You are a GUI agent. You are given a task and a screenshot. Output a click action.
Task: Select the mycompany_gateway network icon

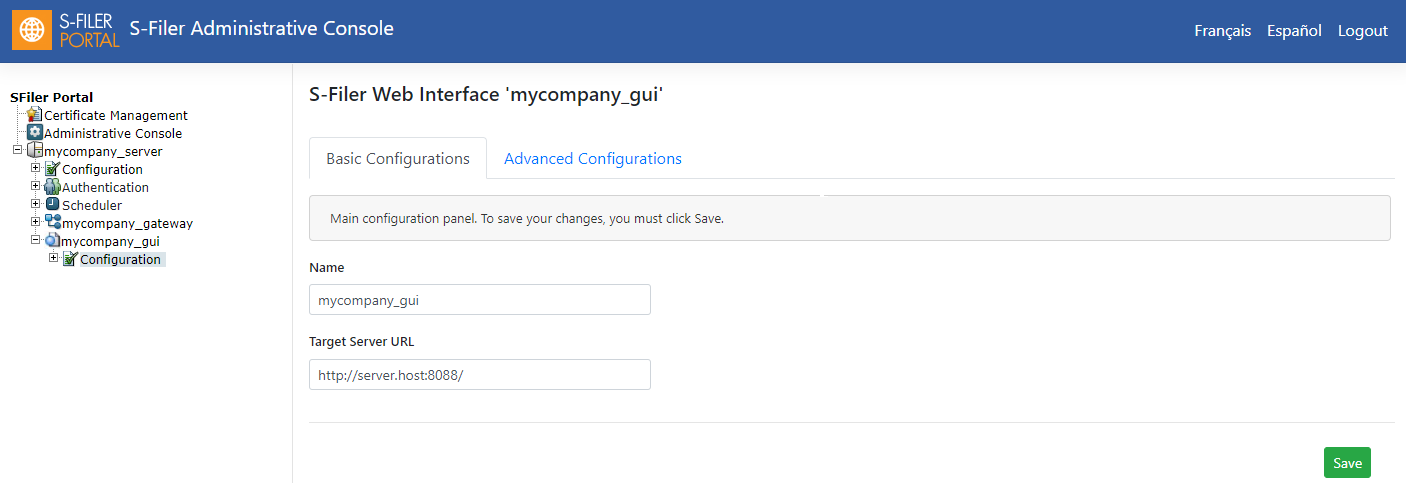click(x=53, y=223)
